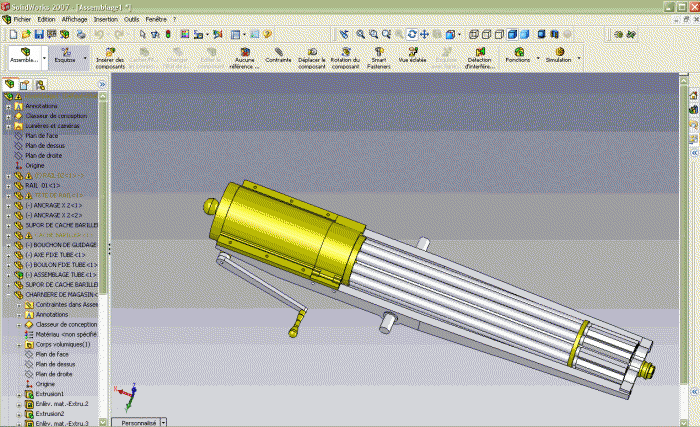The height and width of the screenshot is (427, 700).
Task: Click the Rebuild traffic light icon
Action: coord(168,34)
